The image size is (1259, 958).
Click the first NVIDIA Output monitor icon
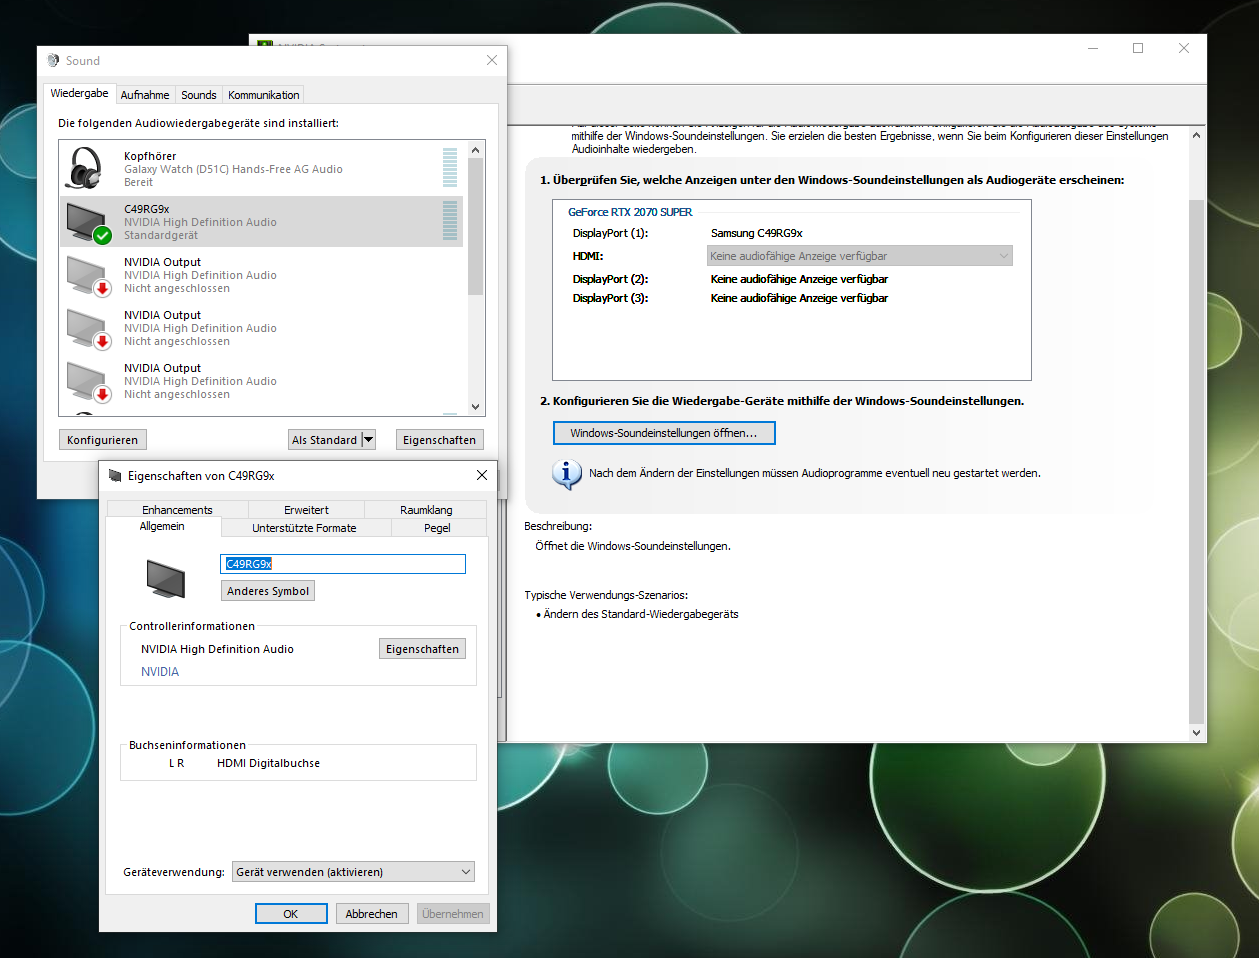[87, 274]
